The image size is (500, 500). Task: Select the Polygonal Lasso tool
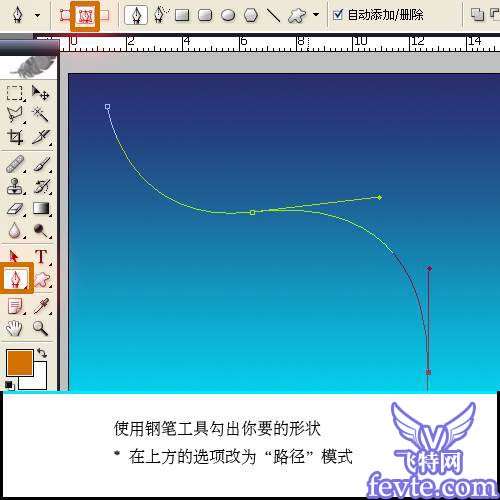coord(15,115)
